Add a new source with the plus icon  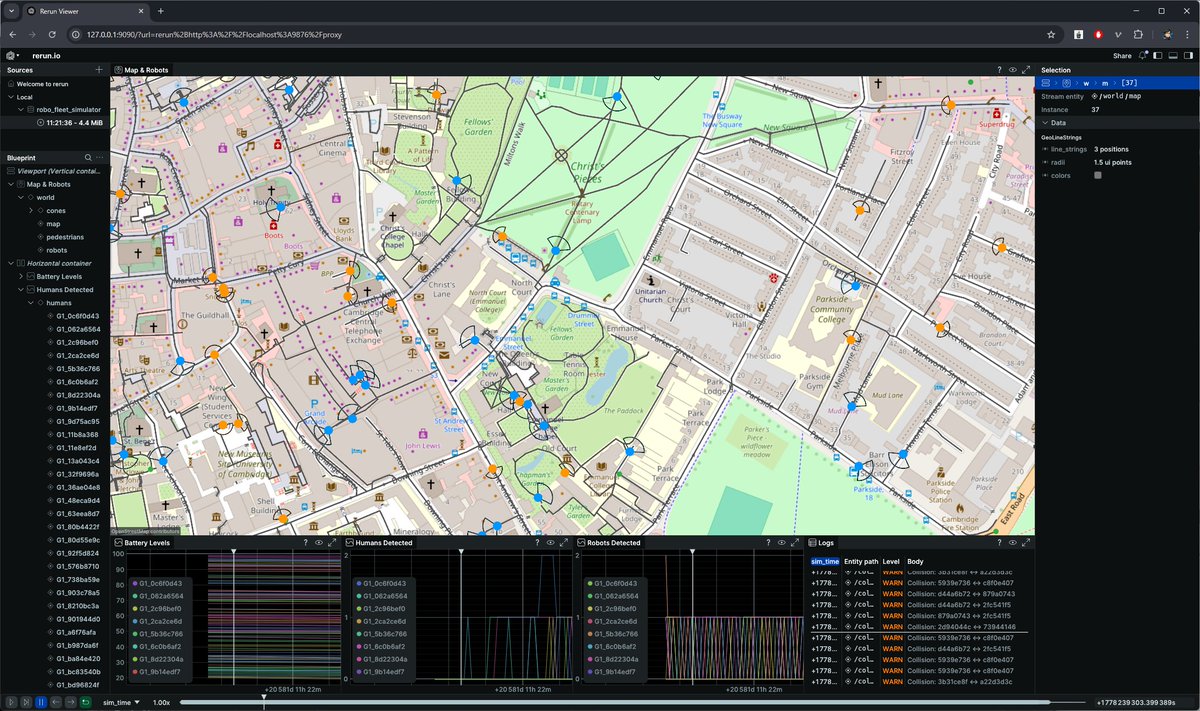click(x=98, y=70)
